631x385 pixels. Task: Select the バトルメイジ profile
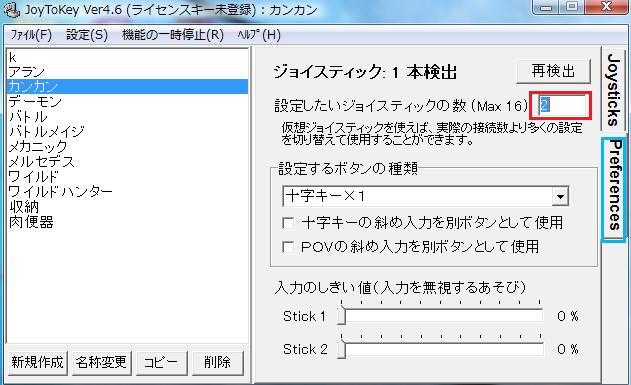click(x=128, y=132)
